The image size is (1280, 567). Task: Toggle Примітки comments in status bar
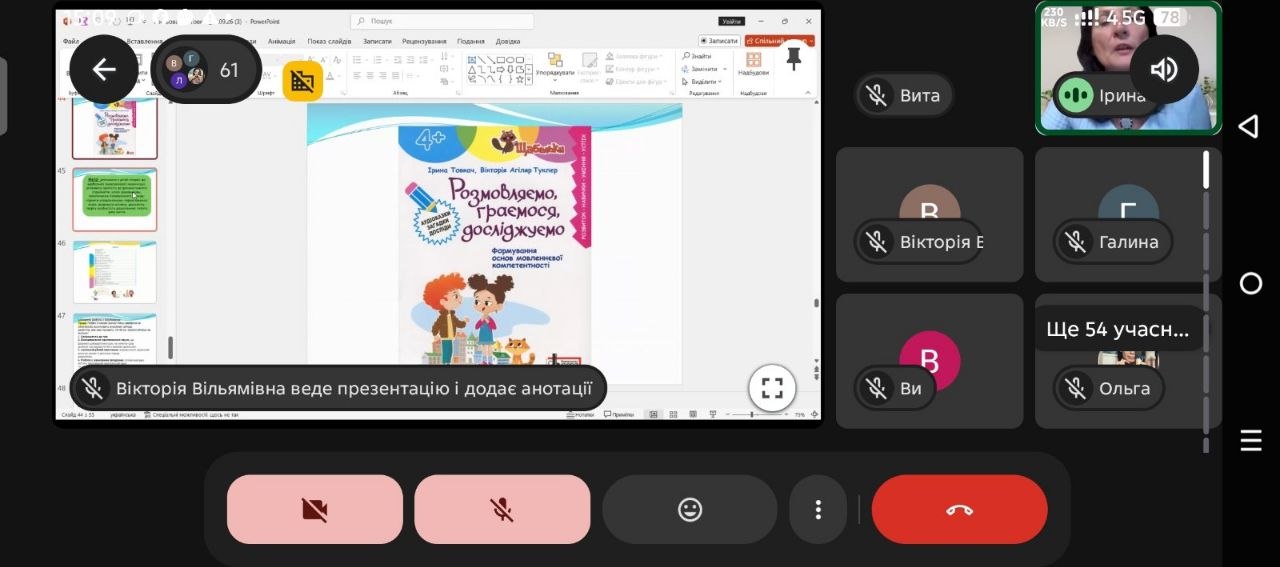tap(619, 414)
